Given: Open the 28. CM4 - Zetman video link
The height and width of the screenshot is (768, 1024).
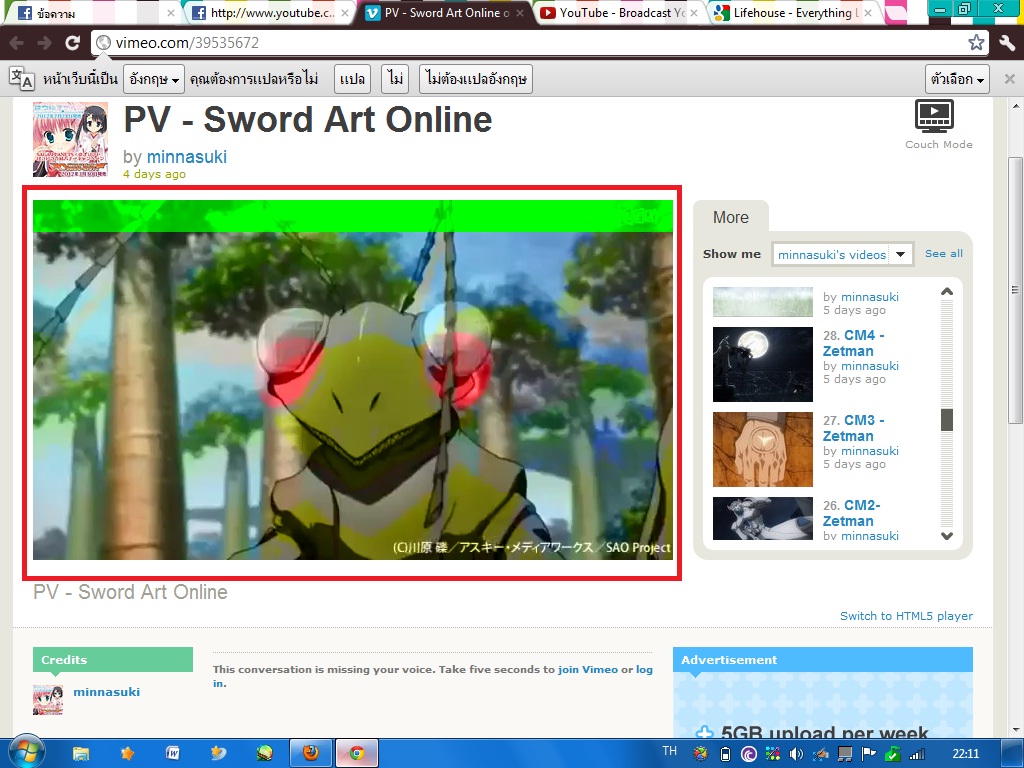Looking at the screenshot, I should [x=854, y=343].
